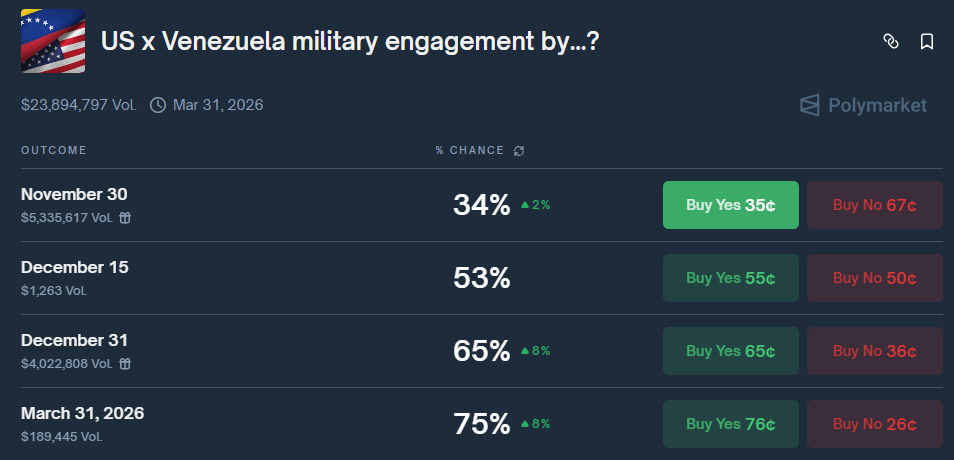Click the refresh icon beside % Chance
The width and height of the screenshot is (954, 460).
click(x=519, y=151)
